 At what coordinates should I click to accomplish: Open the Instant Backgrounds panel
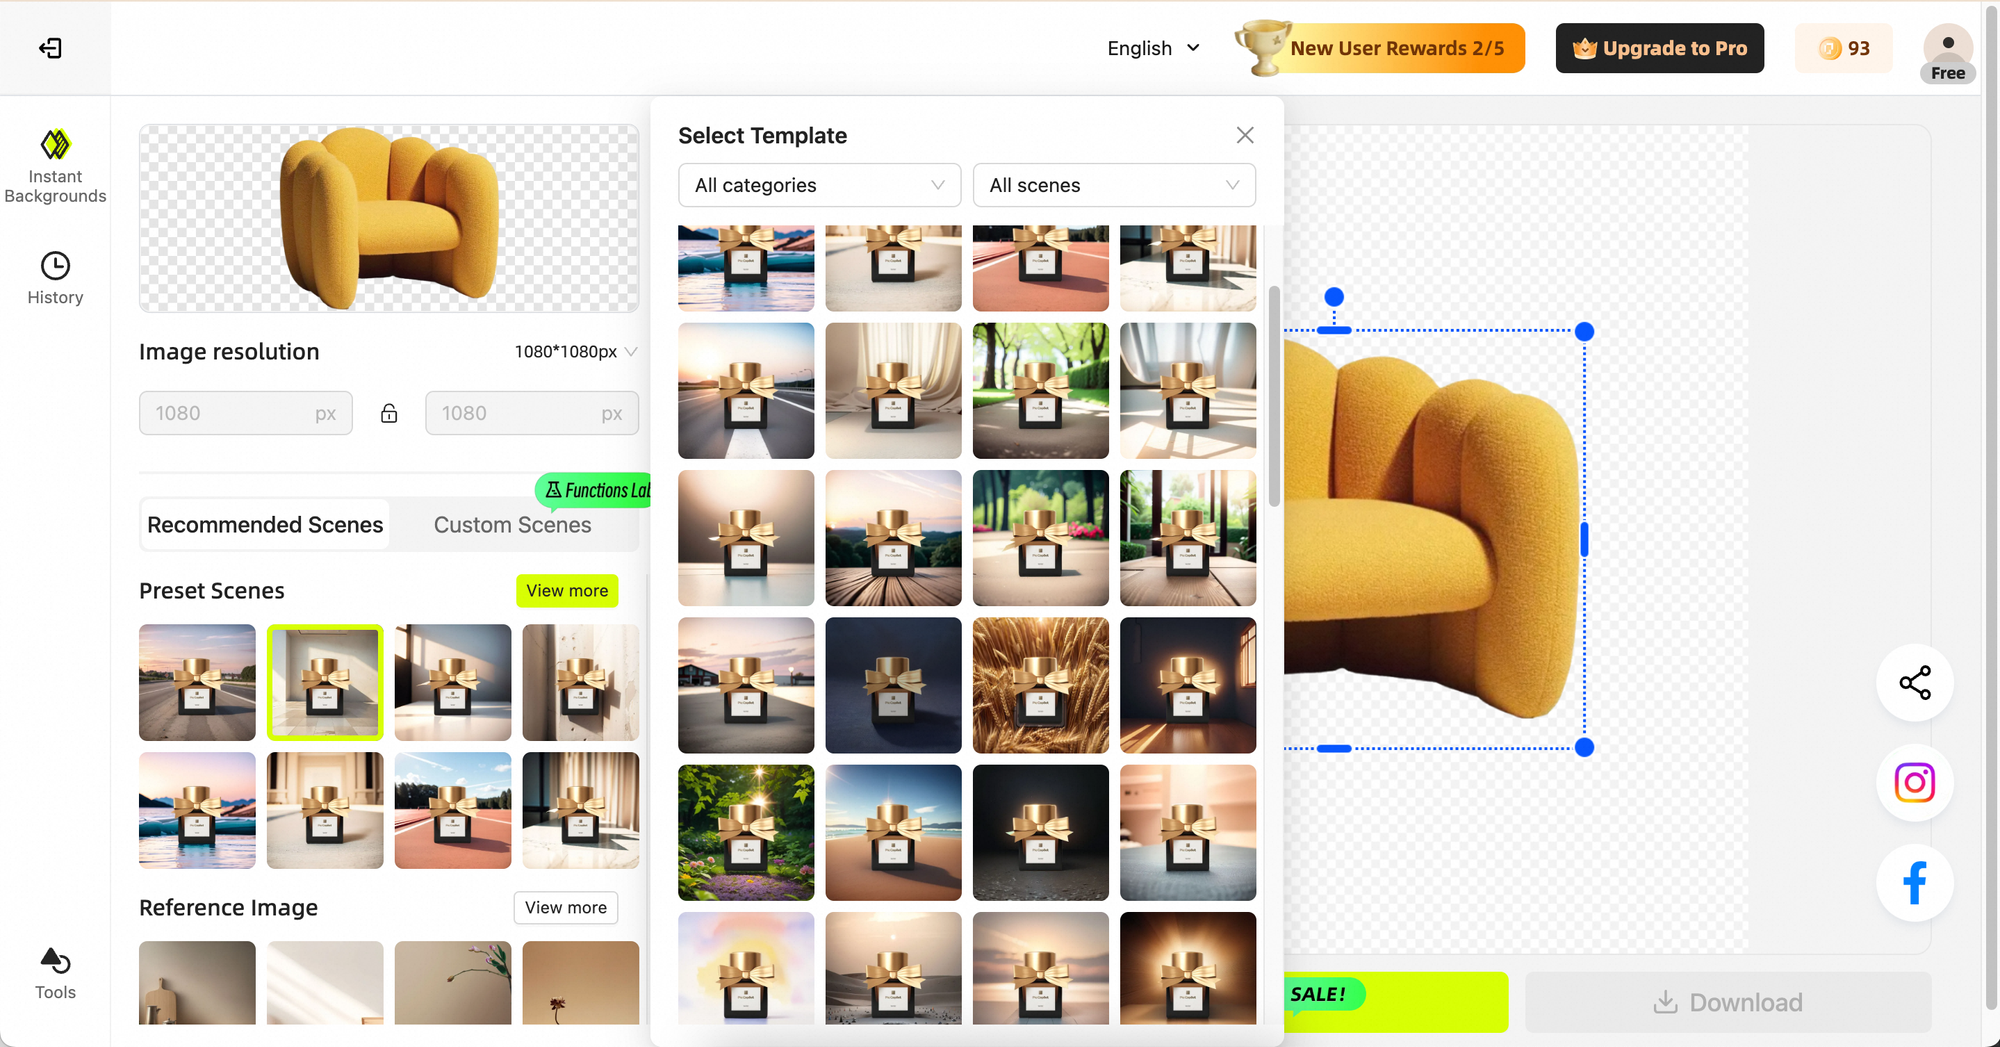tap(55, 165)
